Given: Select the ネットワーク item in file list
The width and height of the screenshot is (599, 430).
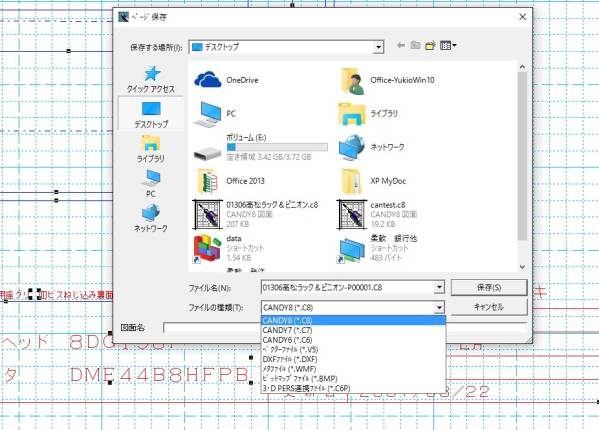Looking at the screenshot, I should point(371,147).
